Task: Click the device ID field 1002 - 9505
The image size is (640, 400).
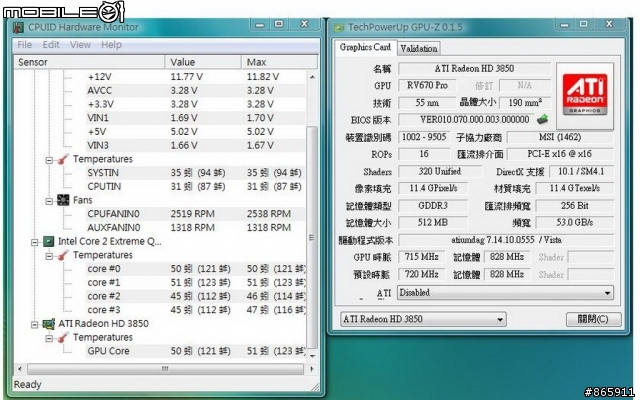Action: tap(424, 137)
